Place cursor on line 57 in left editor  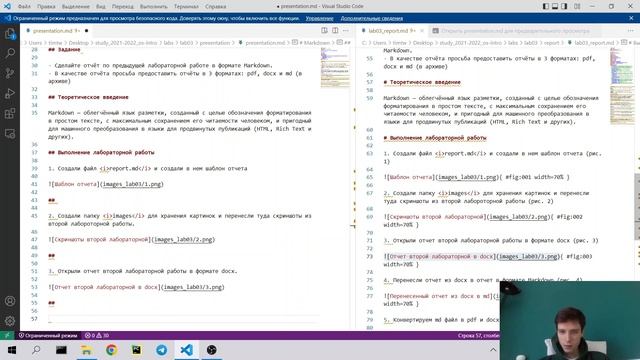coord(184,319)
